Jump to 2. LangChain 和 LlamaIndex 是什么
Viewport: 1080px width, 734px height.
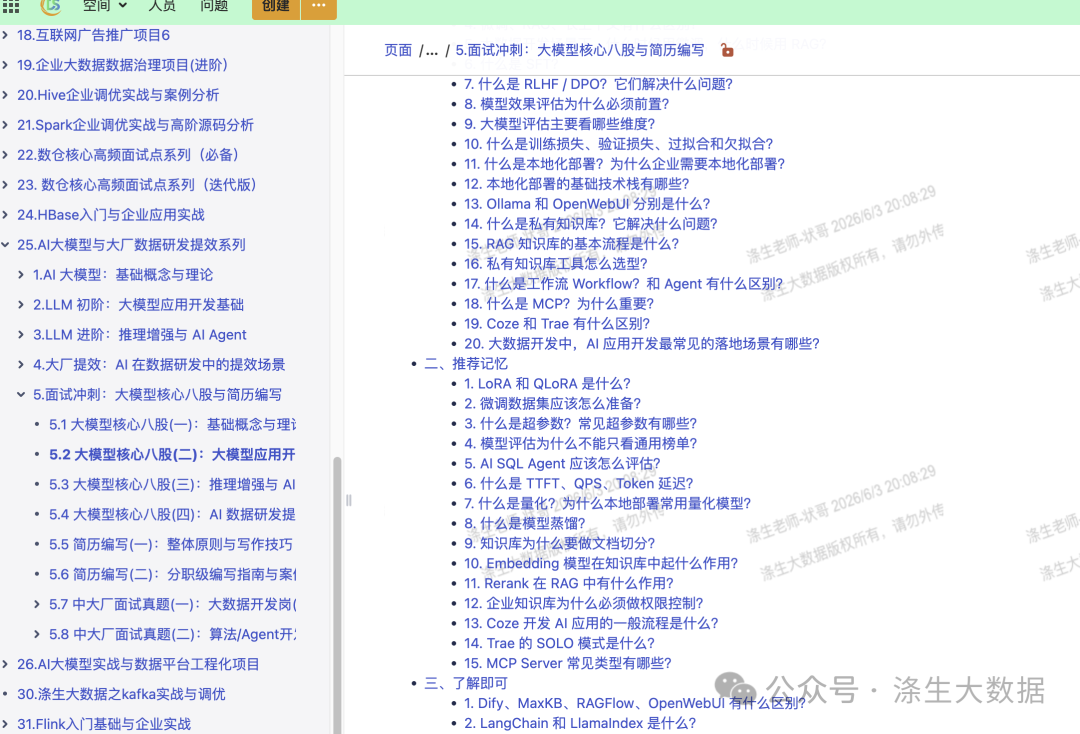tap(580, 723)
